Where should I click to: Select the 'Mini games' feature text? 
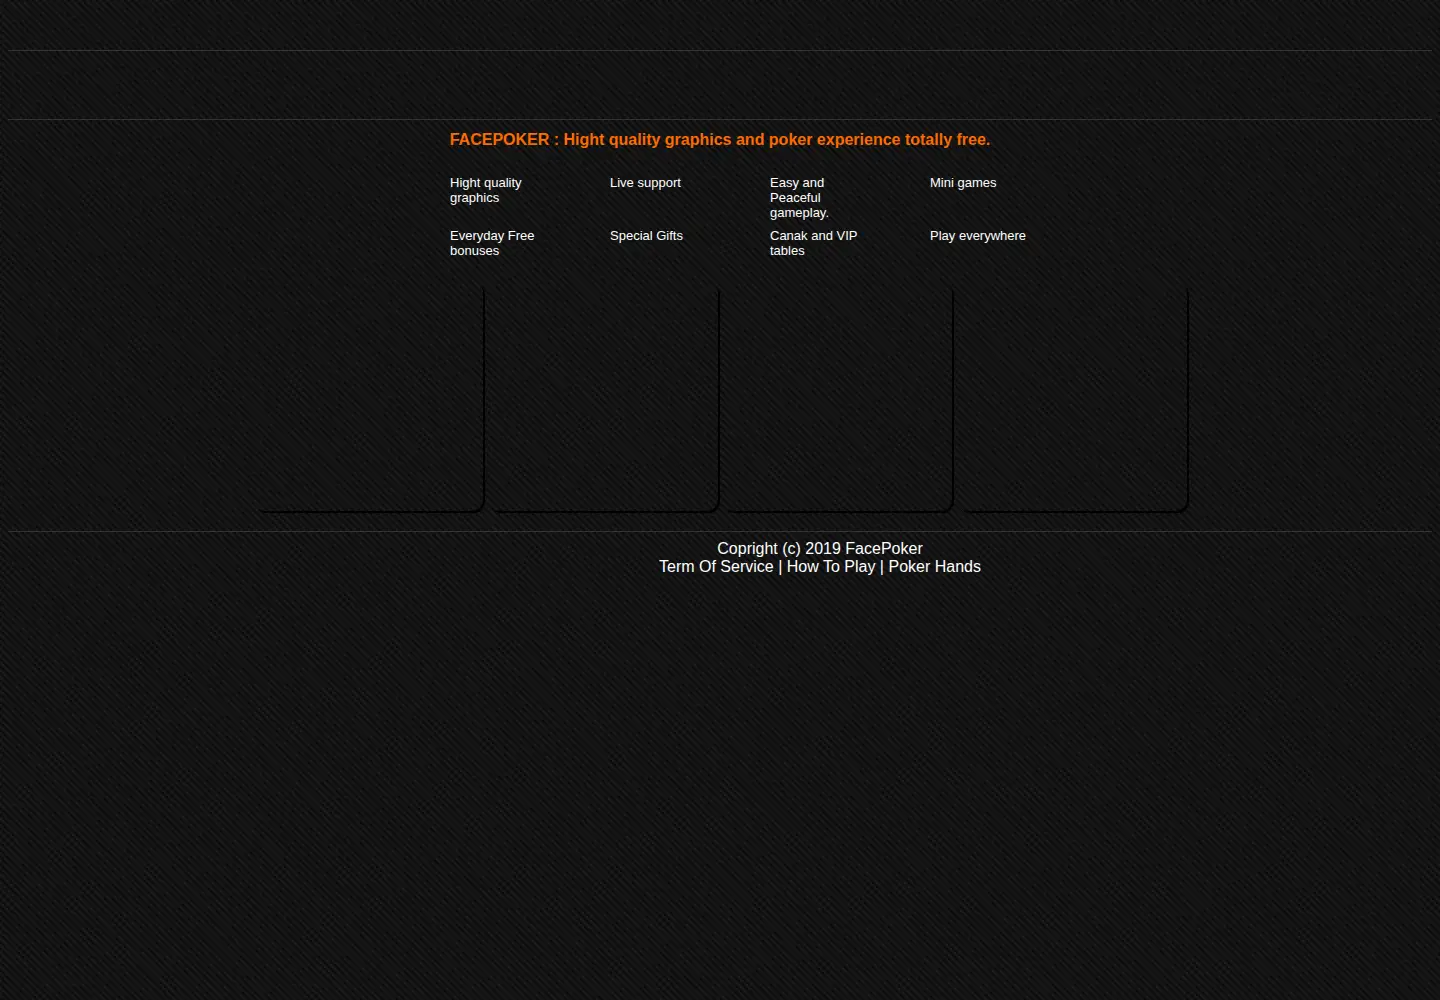pyautogui.click(x=963, y=183)
